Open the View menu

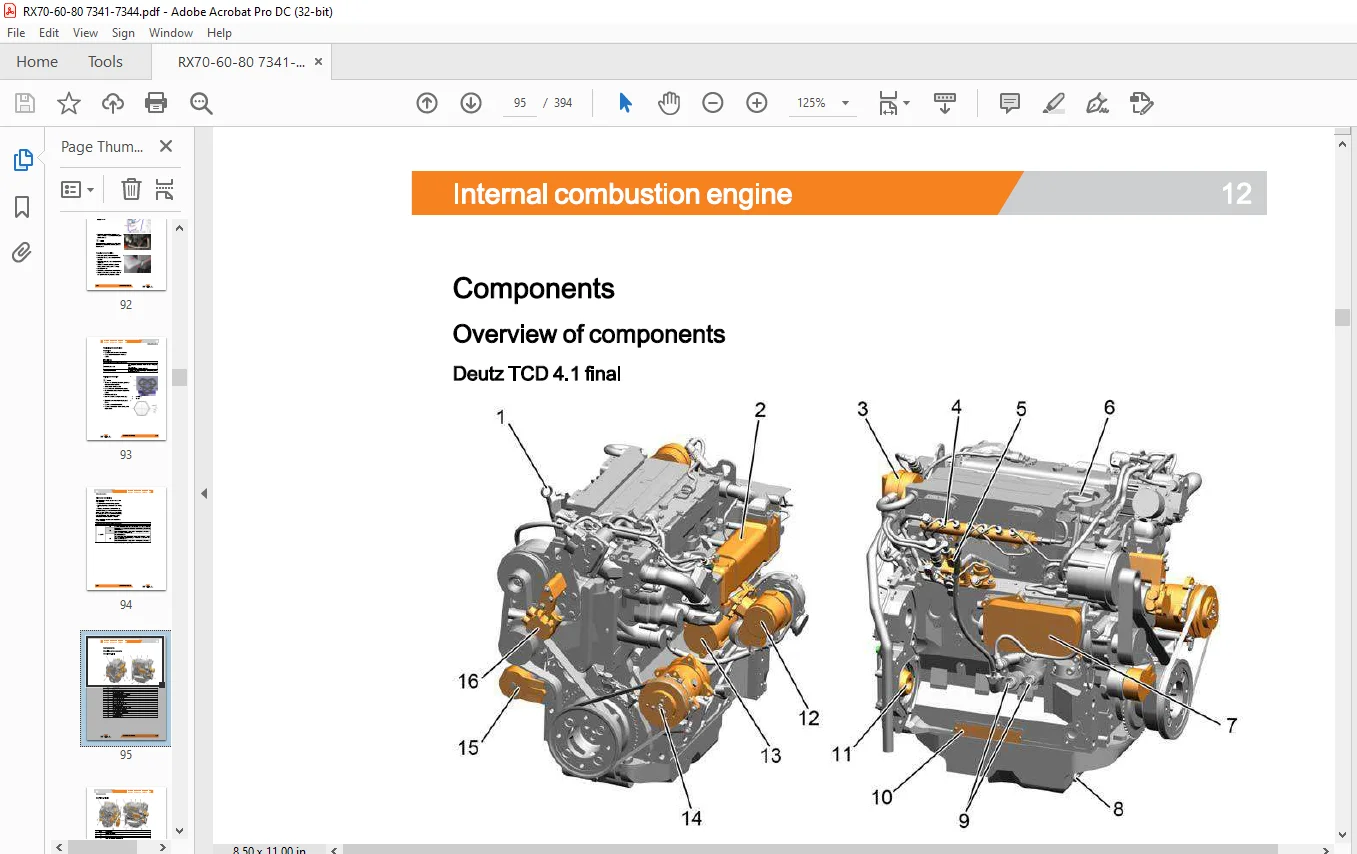coord(86,33)
